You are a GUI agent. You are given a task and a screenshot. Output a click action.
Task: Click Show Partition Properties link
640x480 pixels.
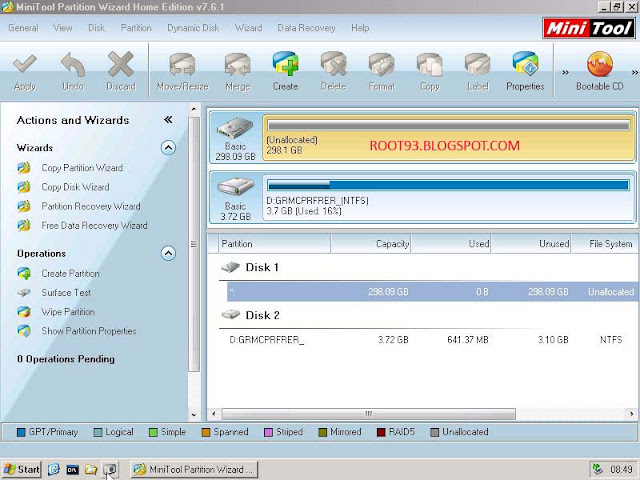point(89,331)
